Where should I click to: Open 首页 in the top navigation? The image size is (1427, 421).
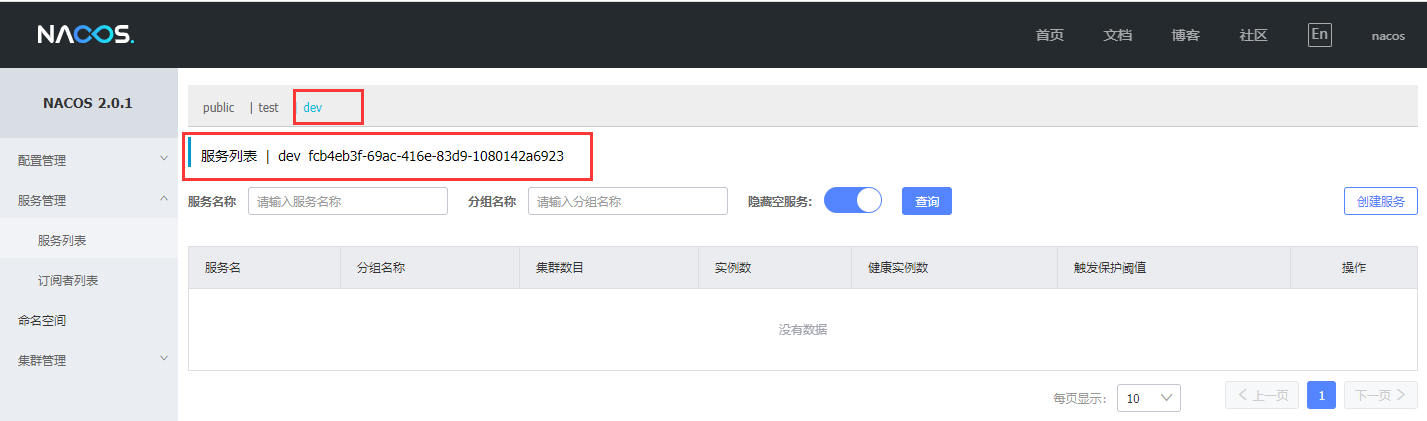[1049, 35]
